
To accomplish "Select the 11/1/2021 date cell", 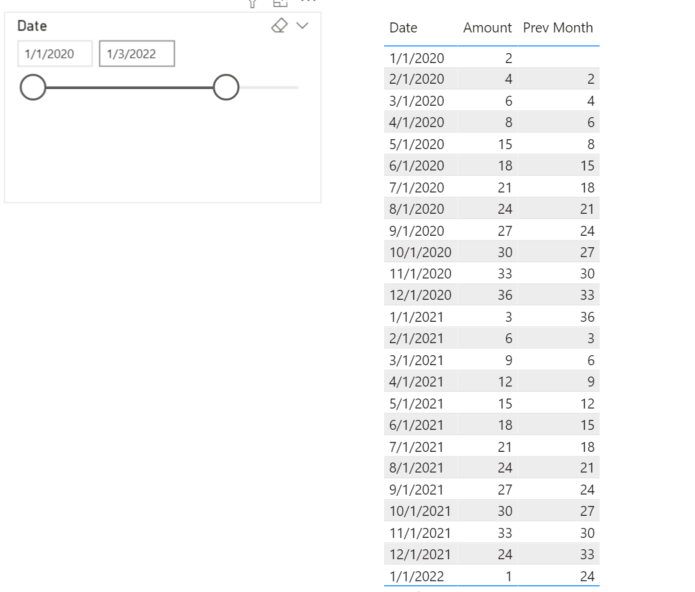I will pos(420,533).
